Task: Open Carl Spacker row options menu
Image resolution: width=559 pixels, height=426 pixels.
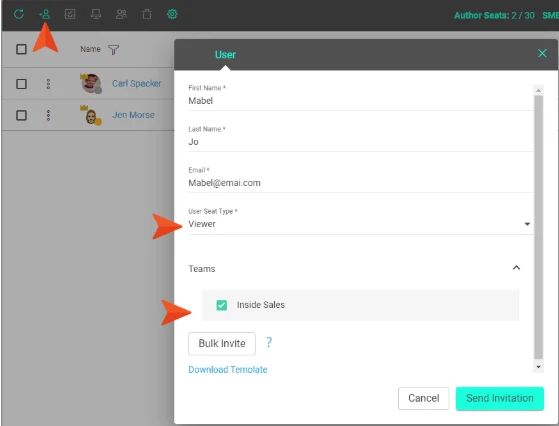Action: point(48,84)
